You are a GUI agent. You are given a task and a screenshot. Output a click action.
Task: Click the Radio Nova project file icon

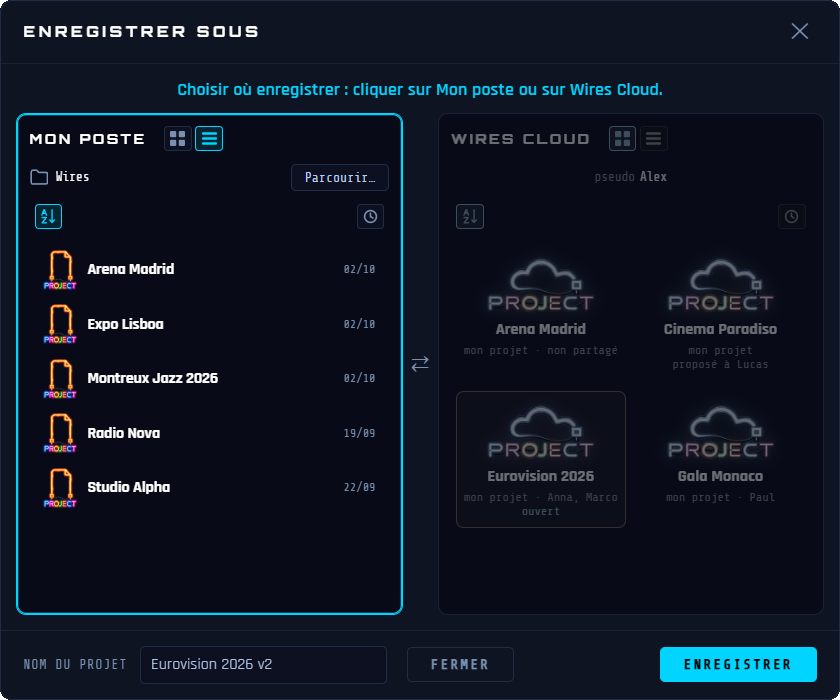point(60,433)
